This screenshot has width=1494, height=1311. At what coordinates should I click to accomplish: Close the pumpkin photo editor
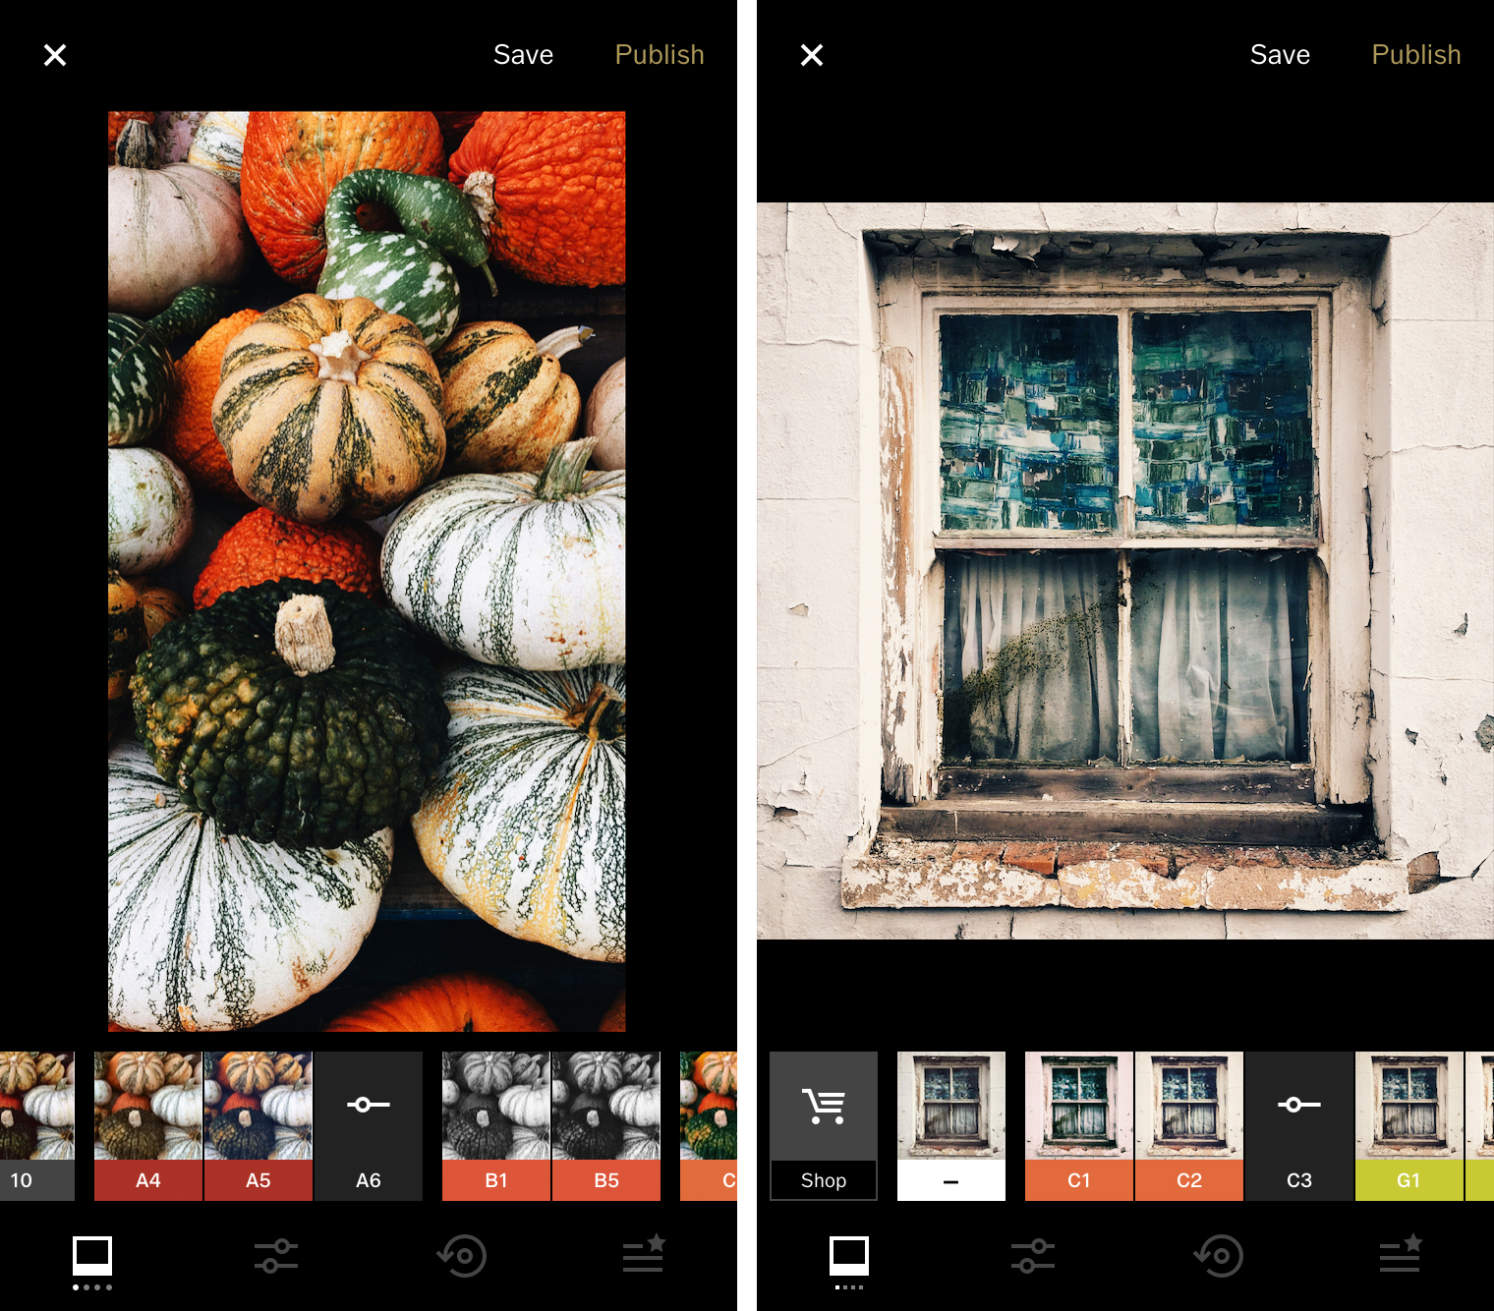point(55,55)
